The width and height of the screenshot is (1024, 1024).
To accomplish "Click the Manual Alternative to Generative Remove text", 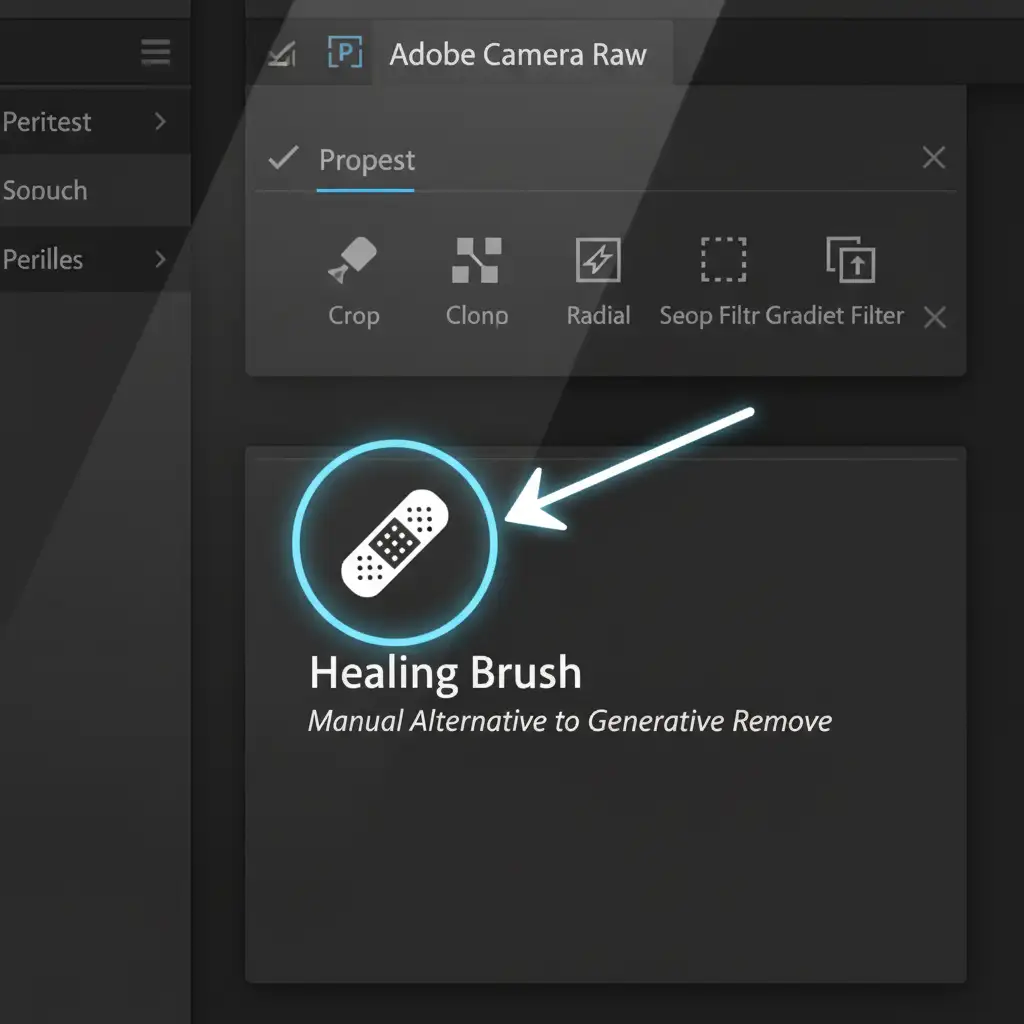I will click(x=569, y=721).
